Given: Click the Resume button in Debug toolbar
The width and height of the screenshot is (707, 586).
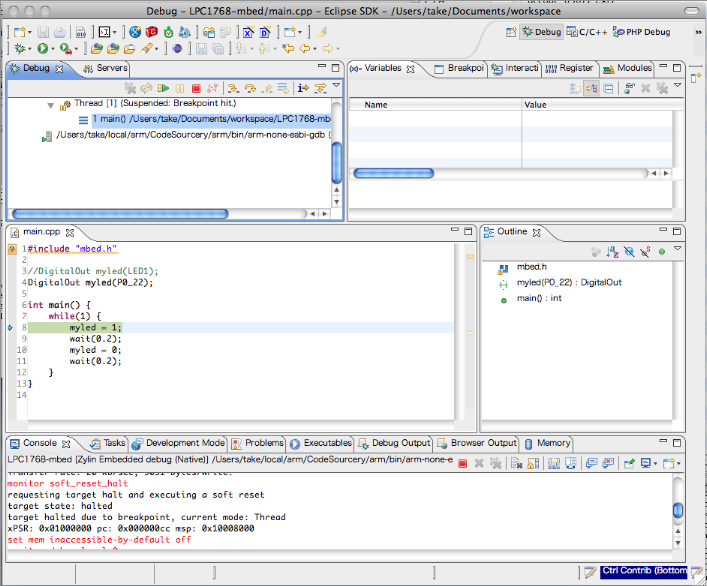Looking at the screenshot, I should (x=163, y=89).
